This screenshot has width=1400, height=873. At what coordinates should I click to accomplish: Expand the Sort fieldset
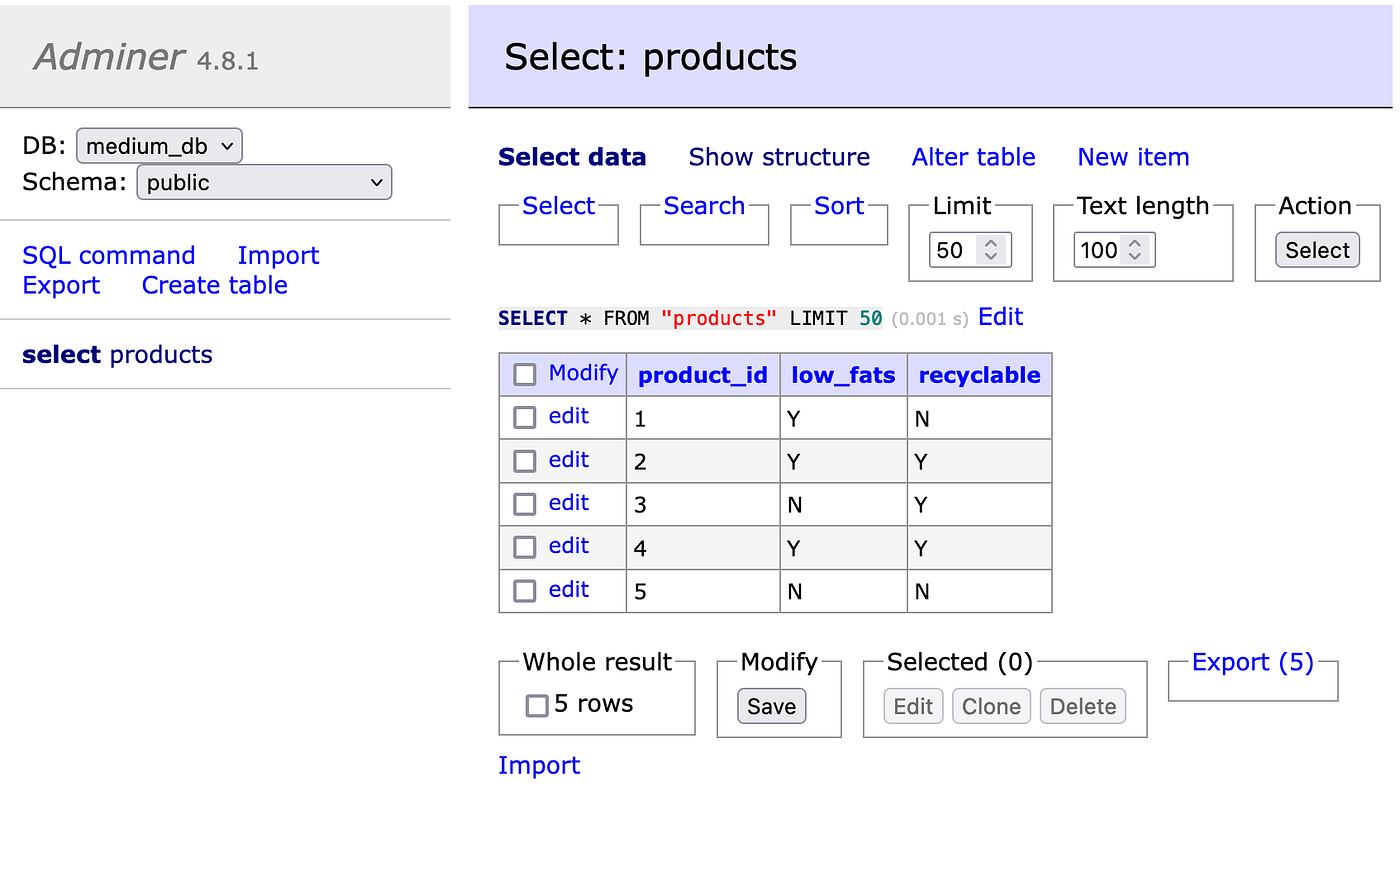pos(838,206)
